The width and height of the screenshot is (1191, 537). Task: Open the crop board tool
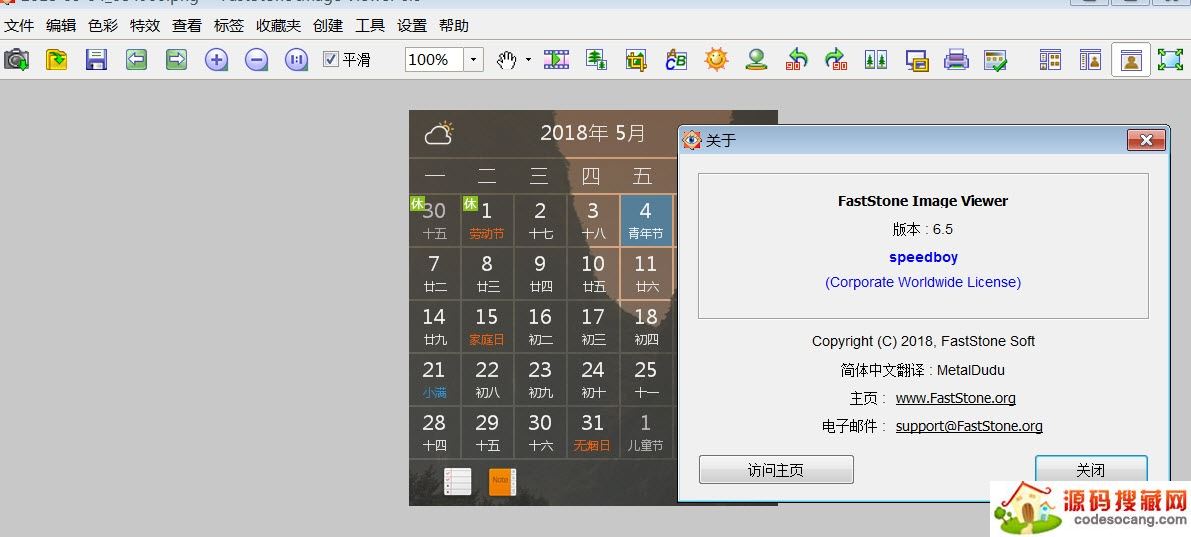[x=636, y=60]
